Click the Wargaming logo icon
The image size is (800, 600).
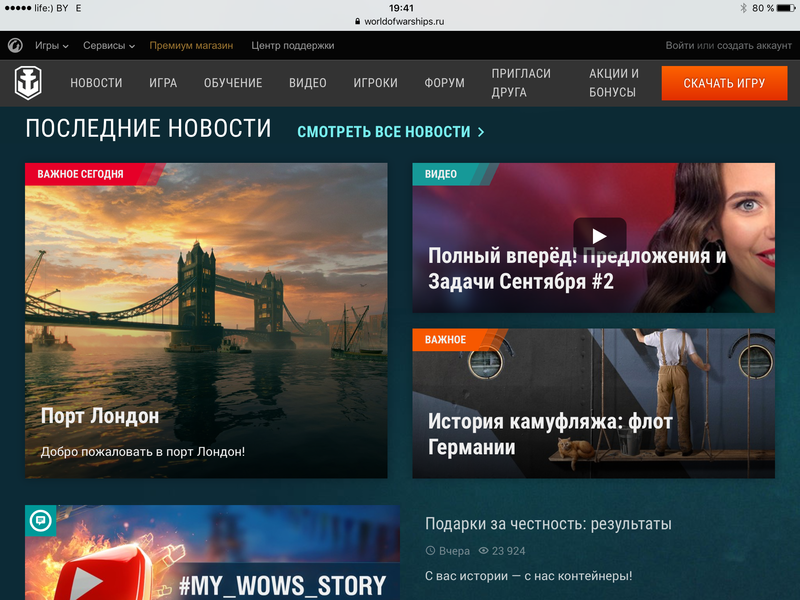click(15, 46)
